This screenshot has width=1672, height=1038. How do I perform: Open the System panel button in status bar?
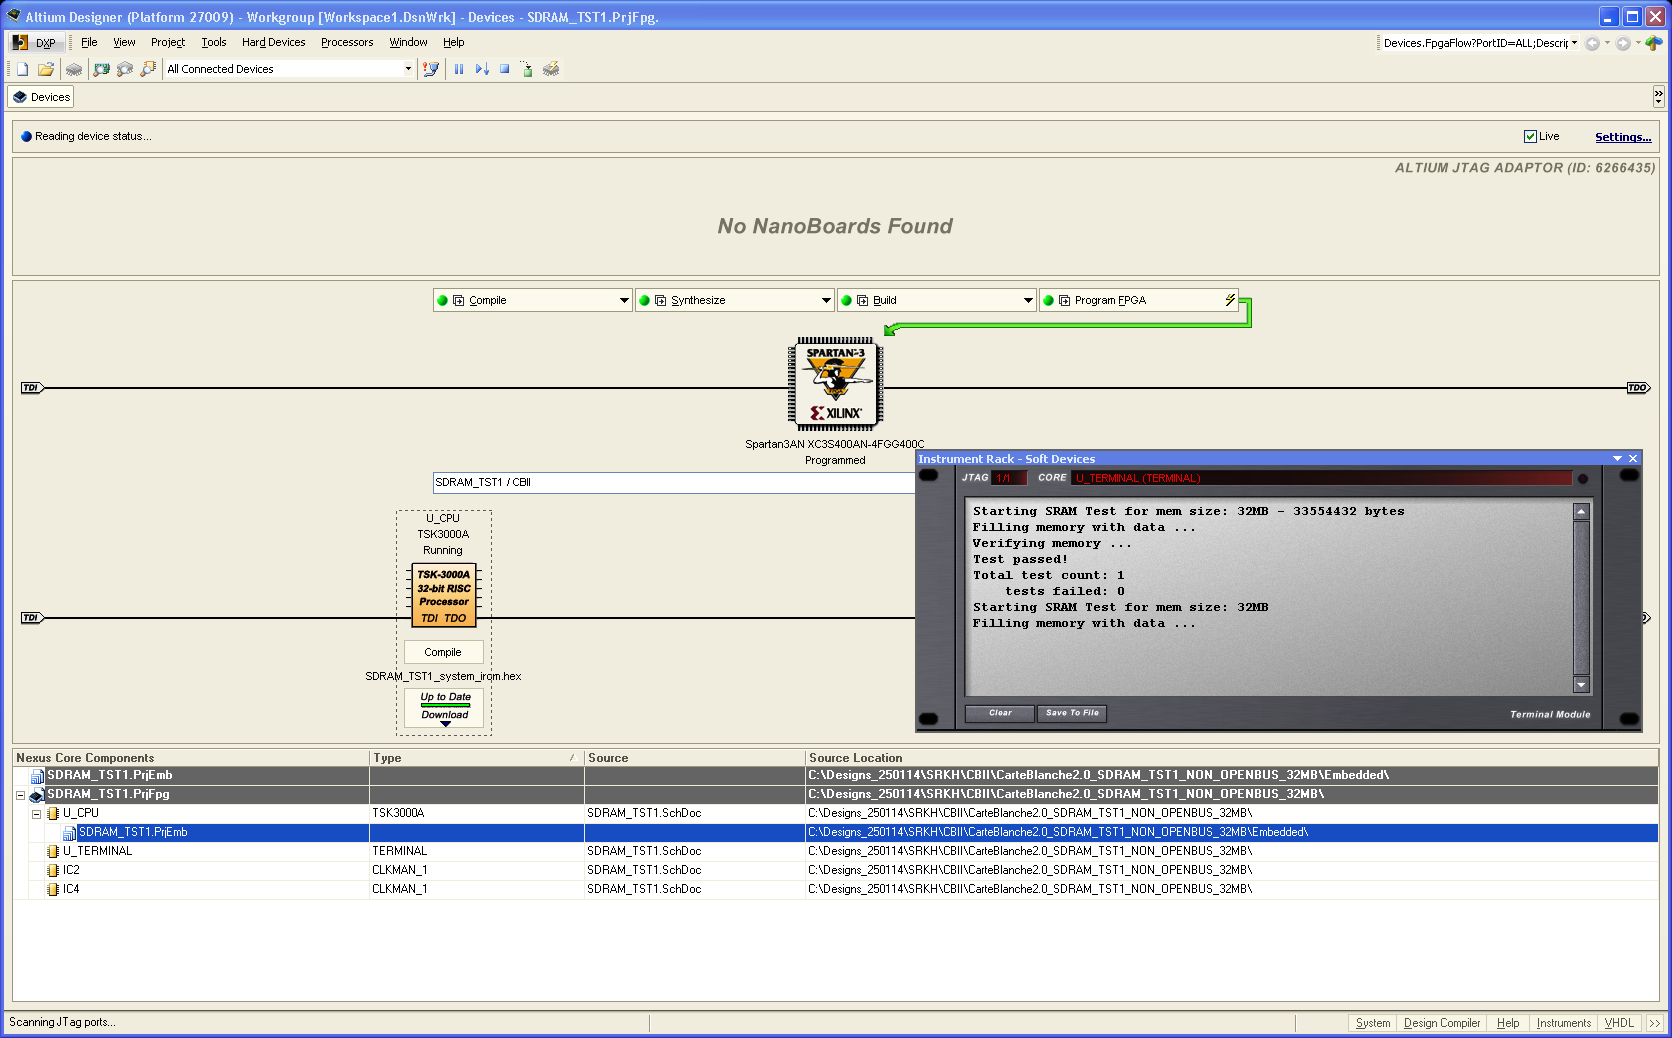pyautogui.click(x=1372, y=1023)
